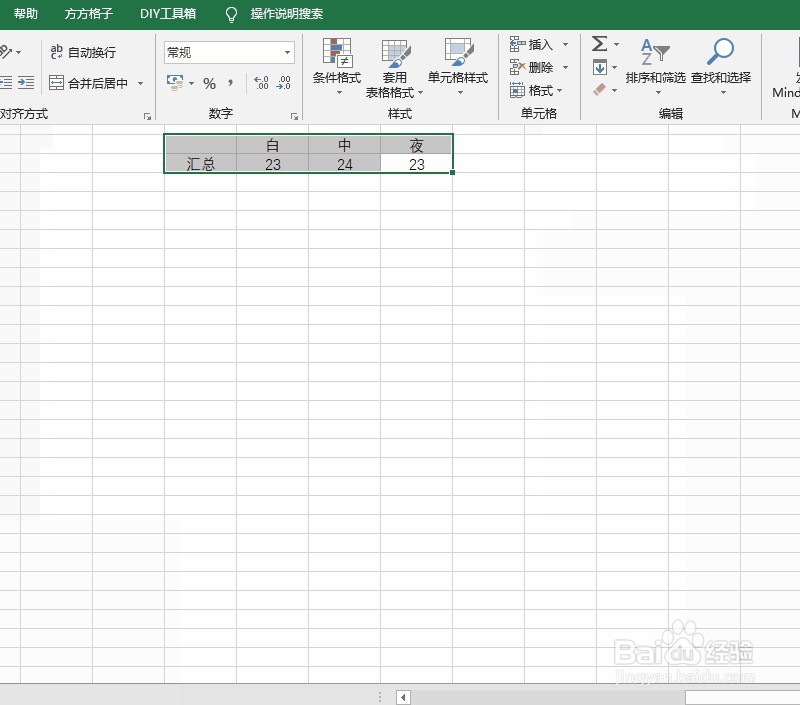Expand the accounting format dropdown arrow

coord(191,83)
